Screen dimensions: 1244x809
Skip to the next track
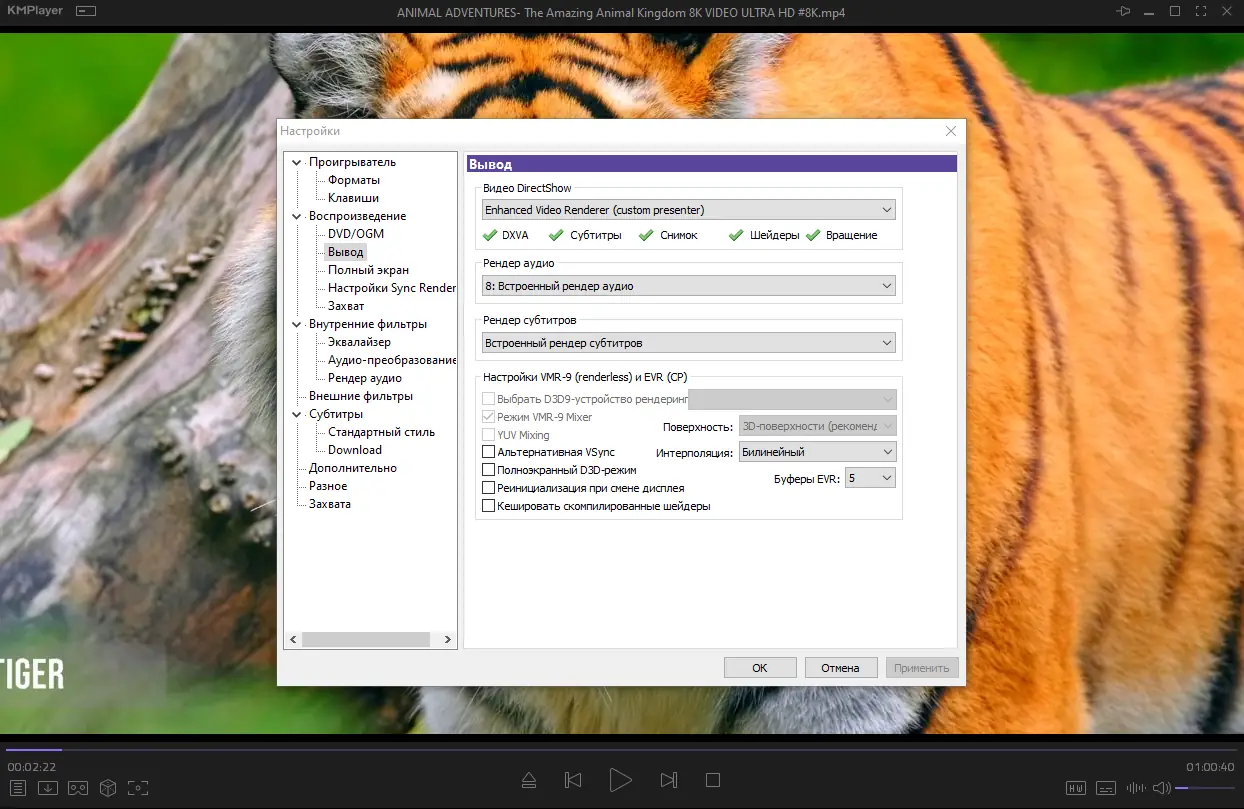click(669, 780)
